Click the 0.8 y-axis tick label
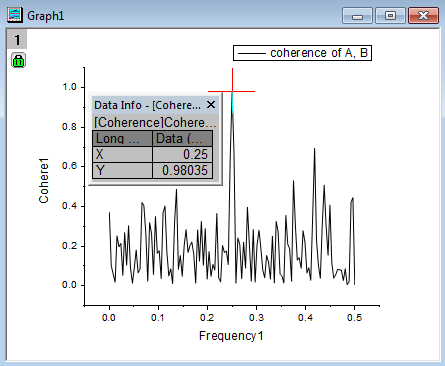The height and width of the screenshot is (366, 445). (x=69, y=127)
